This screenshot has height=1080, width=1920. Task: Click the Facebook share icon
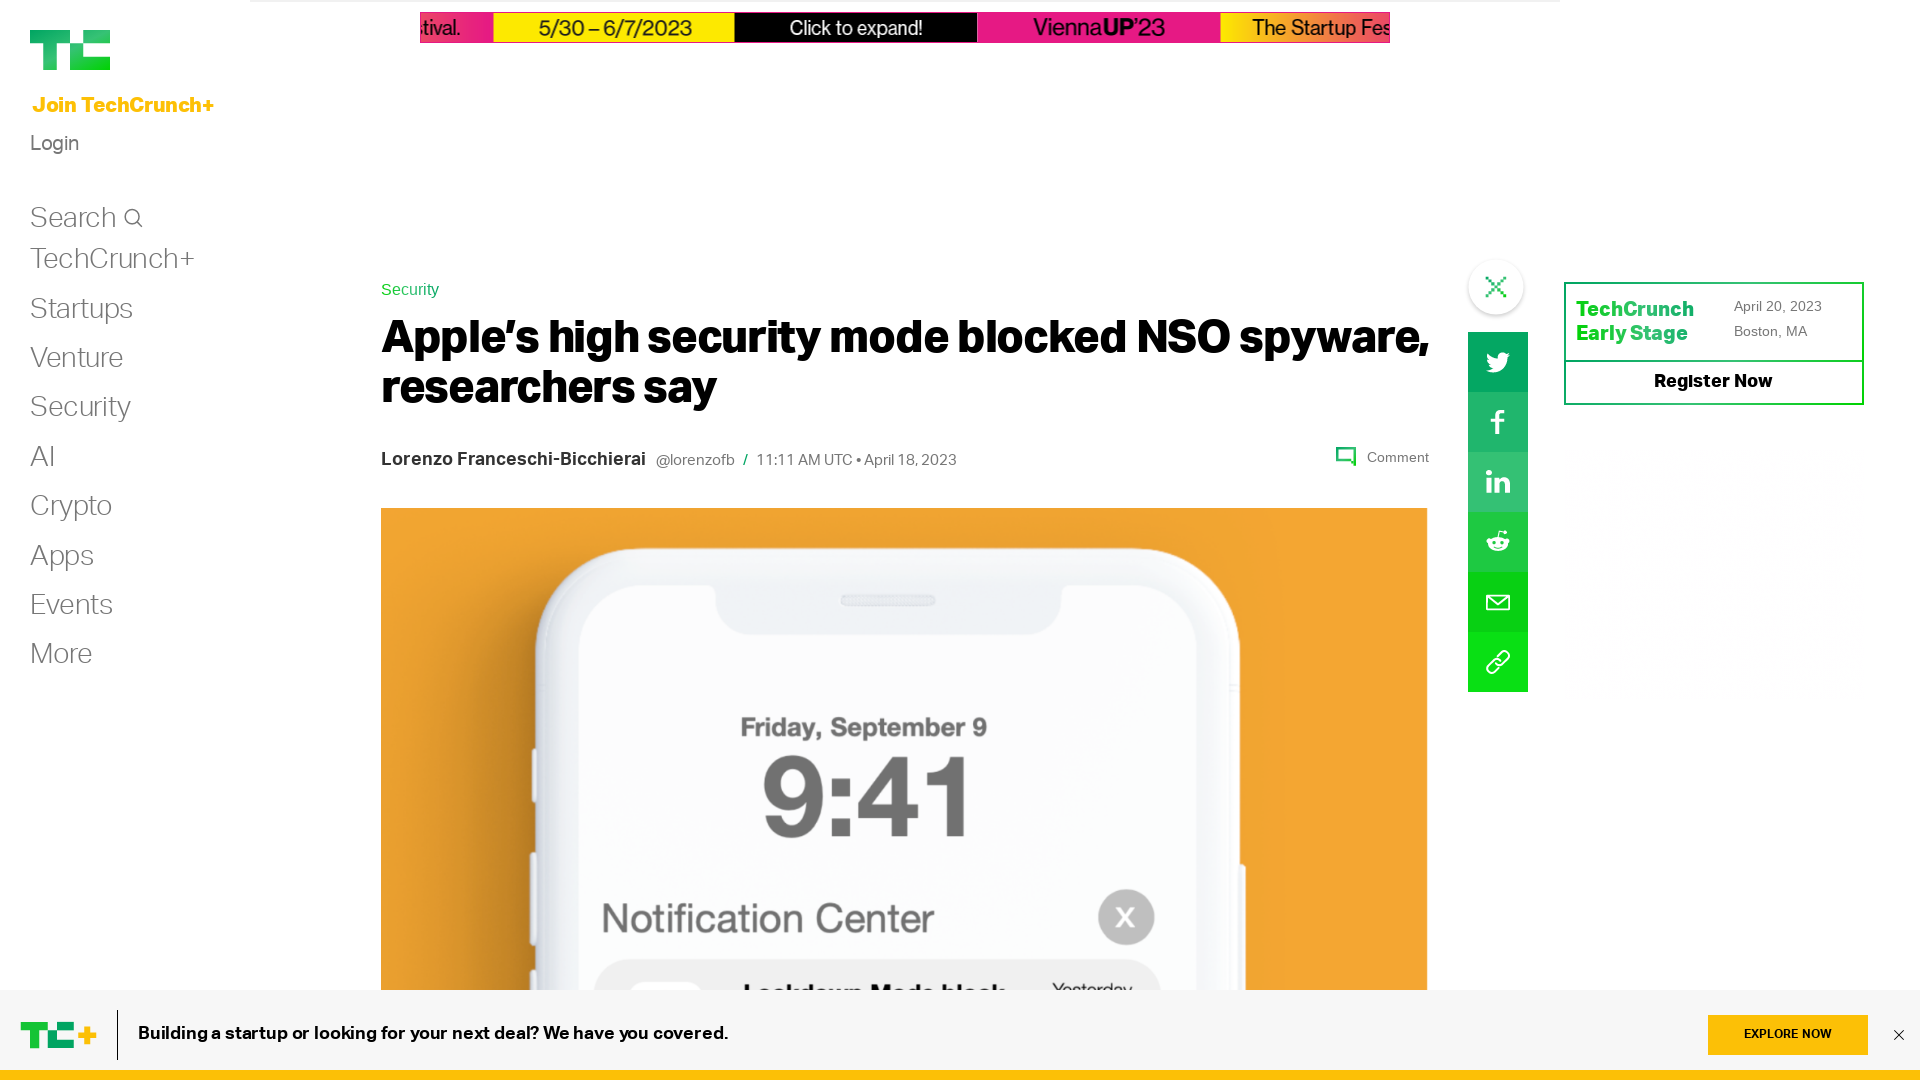1497,422
